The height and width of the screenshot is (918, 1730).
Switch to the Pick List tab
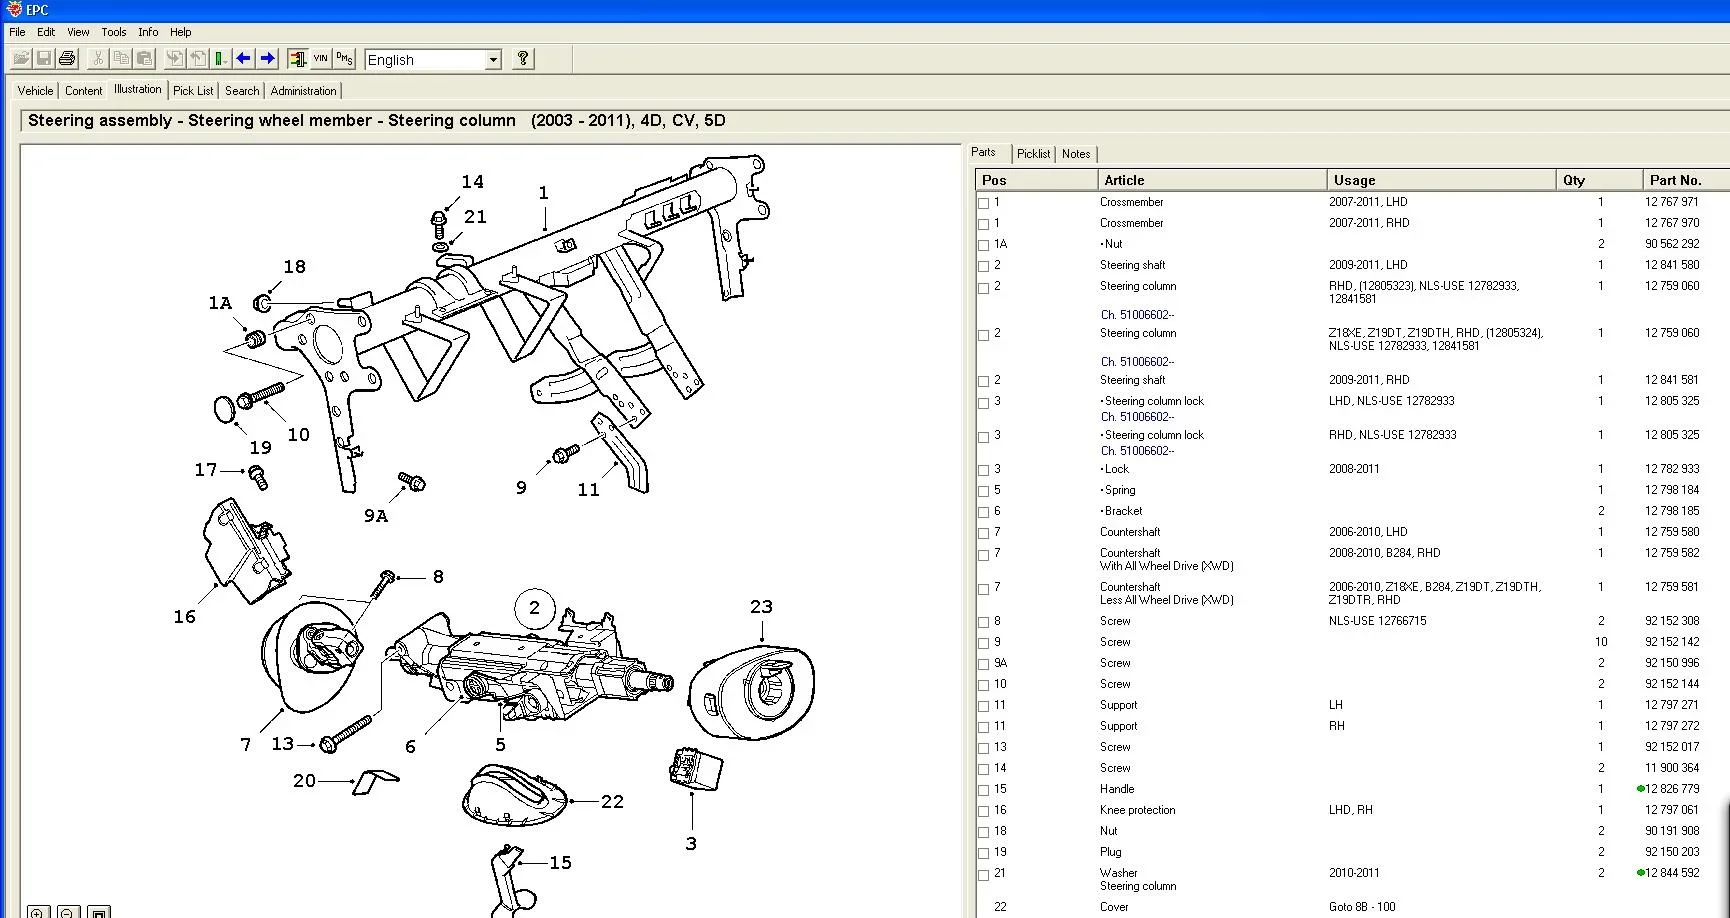pos(193,91)
